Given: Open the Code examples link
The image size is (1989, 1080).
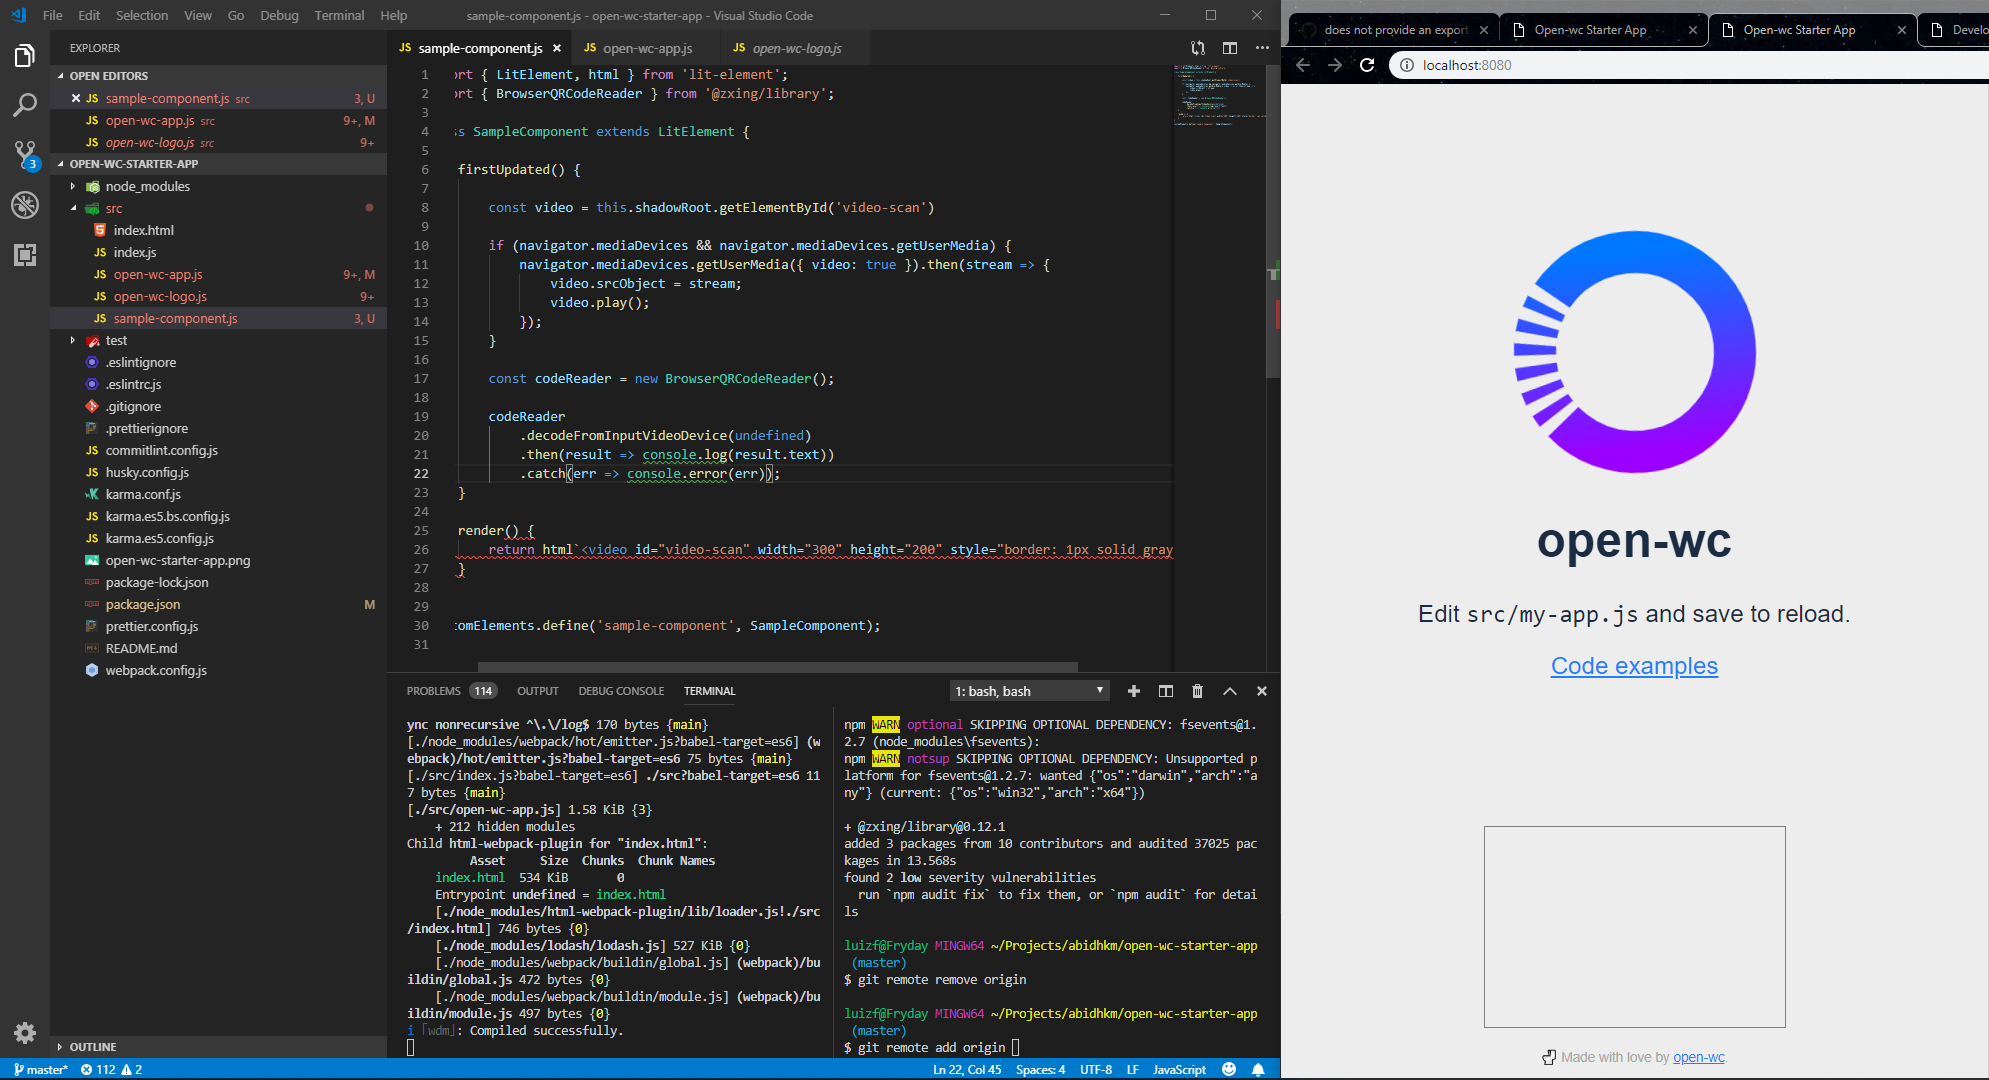Looking at the screenshot, I should pos(1633,665).
